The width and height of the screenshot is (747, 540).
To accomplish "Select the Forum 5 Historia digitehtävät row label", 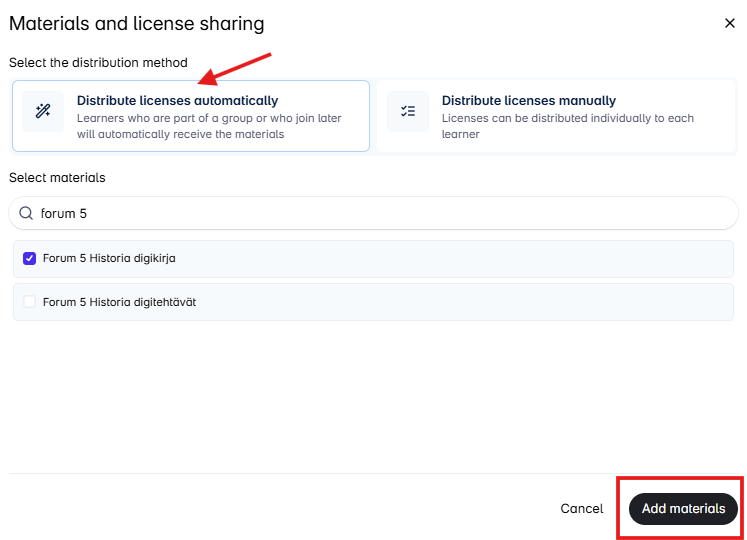I will pyautogui.click(x=119, y=302).
